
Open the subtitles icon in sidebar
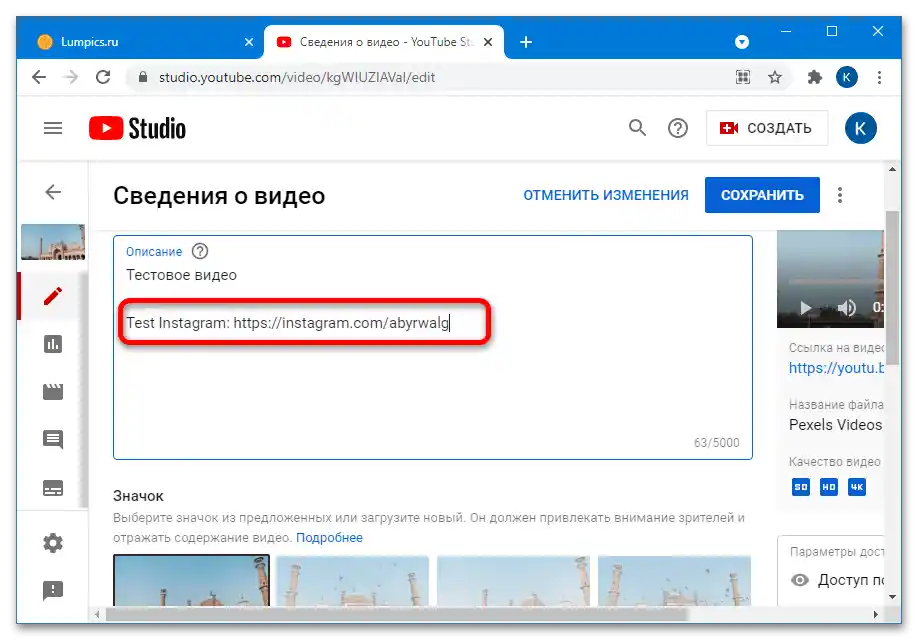click(53, 488)
